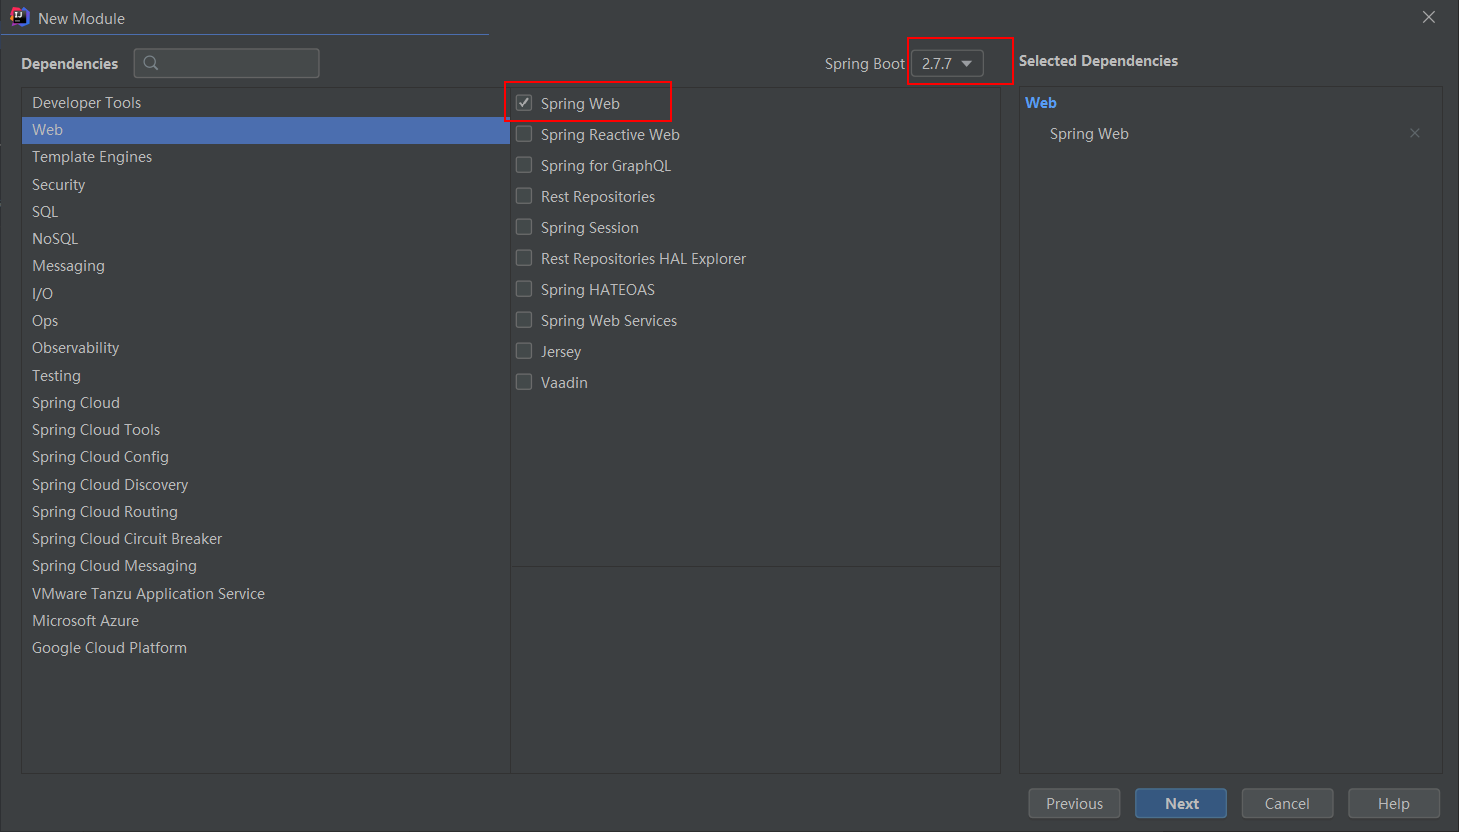Open the I/O category
1459x832 pixels.
(x=266, y=294)
